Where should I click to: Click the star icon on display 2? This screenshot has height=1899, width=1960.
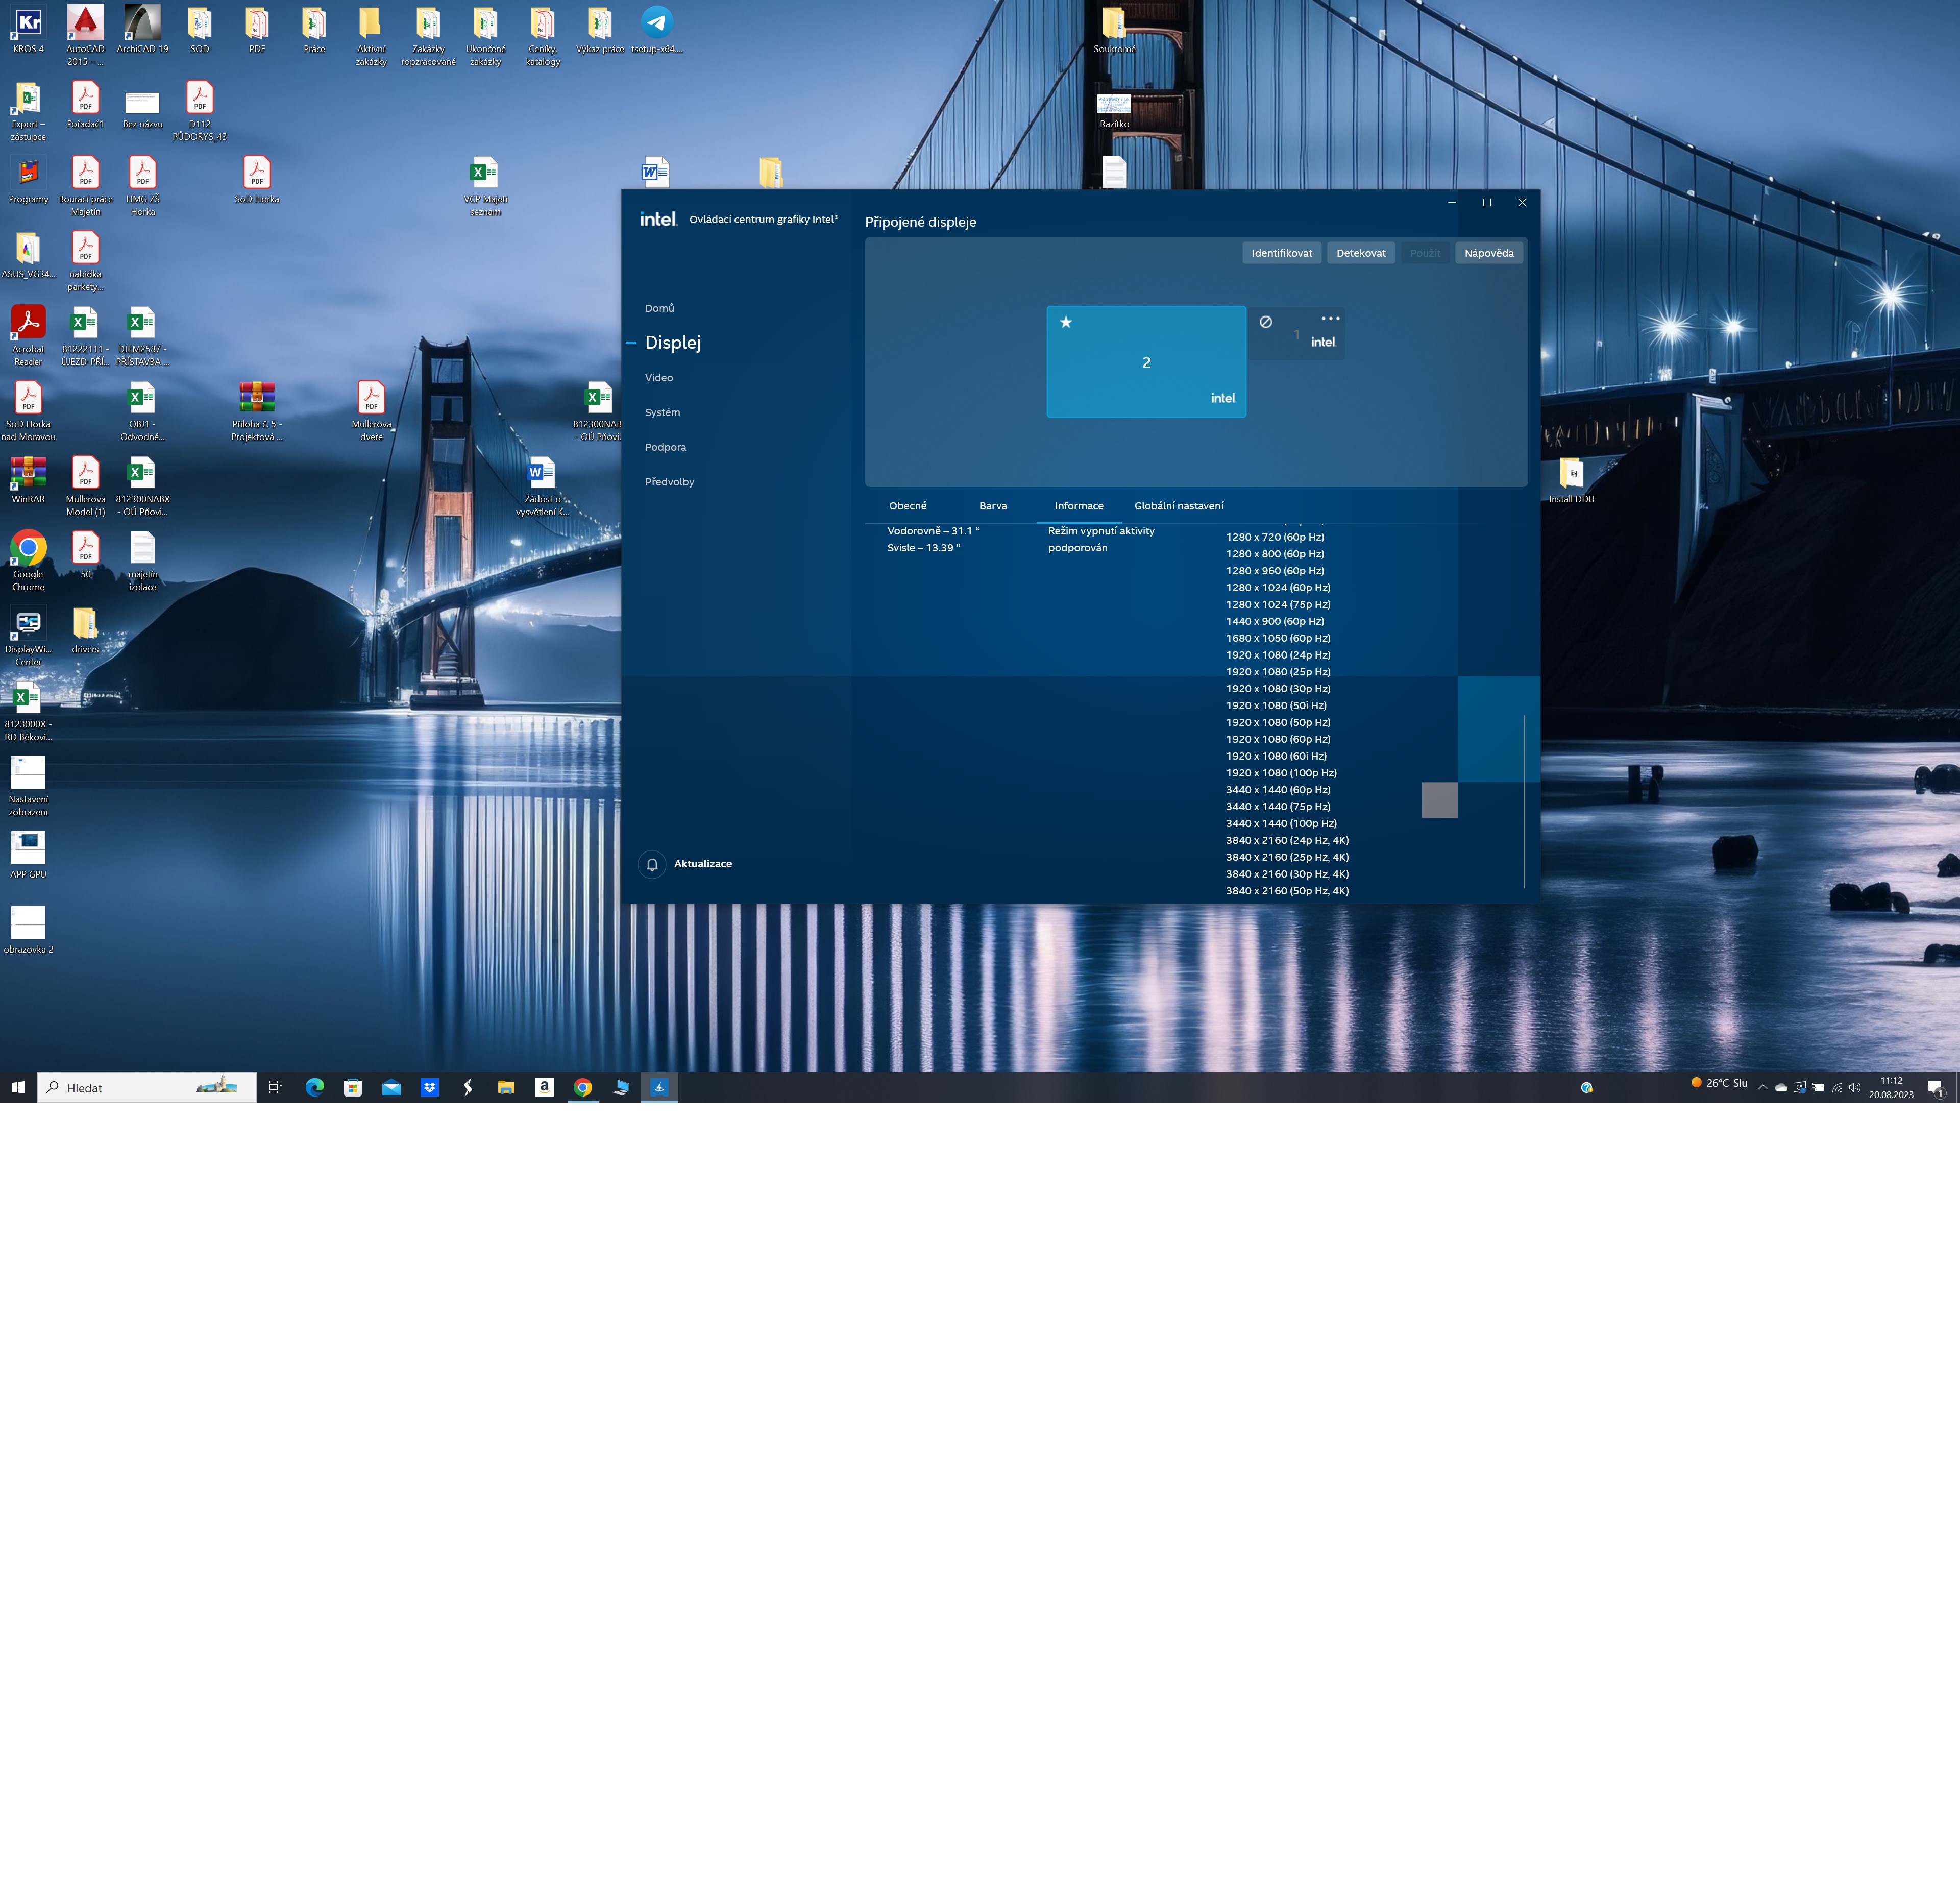[1066, 322]
